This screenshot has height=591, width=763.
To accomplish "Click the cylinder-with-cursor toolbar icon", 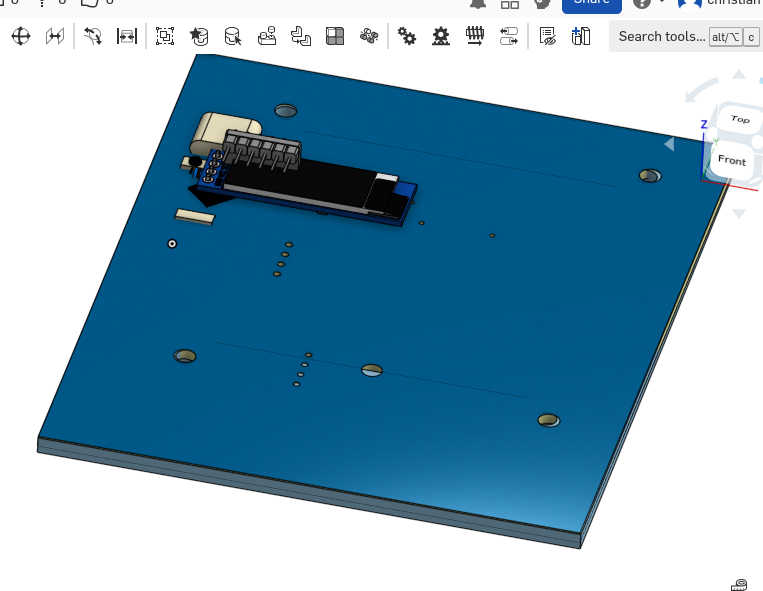I will coord(233,36).
